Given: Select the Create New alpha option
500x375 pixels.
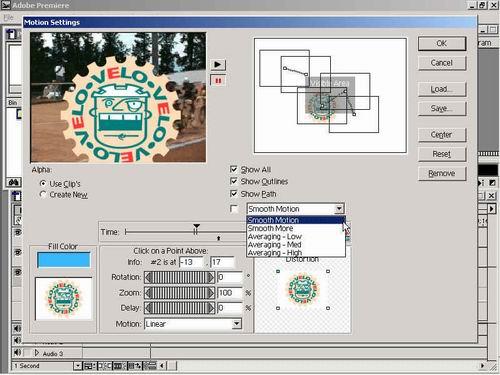Looking at the screenshot, I should pos(43,194).
